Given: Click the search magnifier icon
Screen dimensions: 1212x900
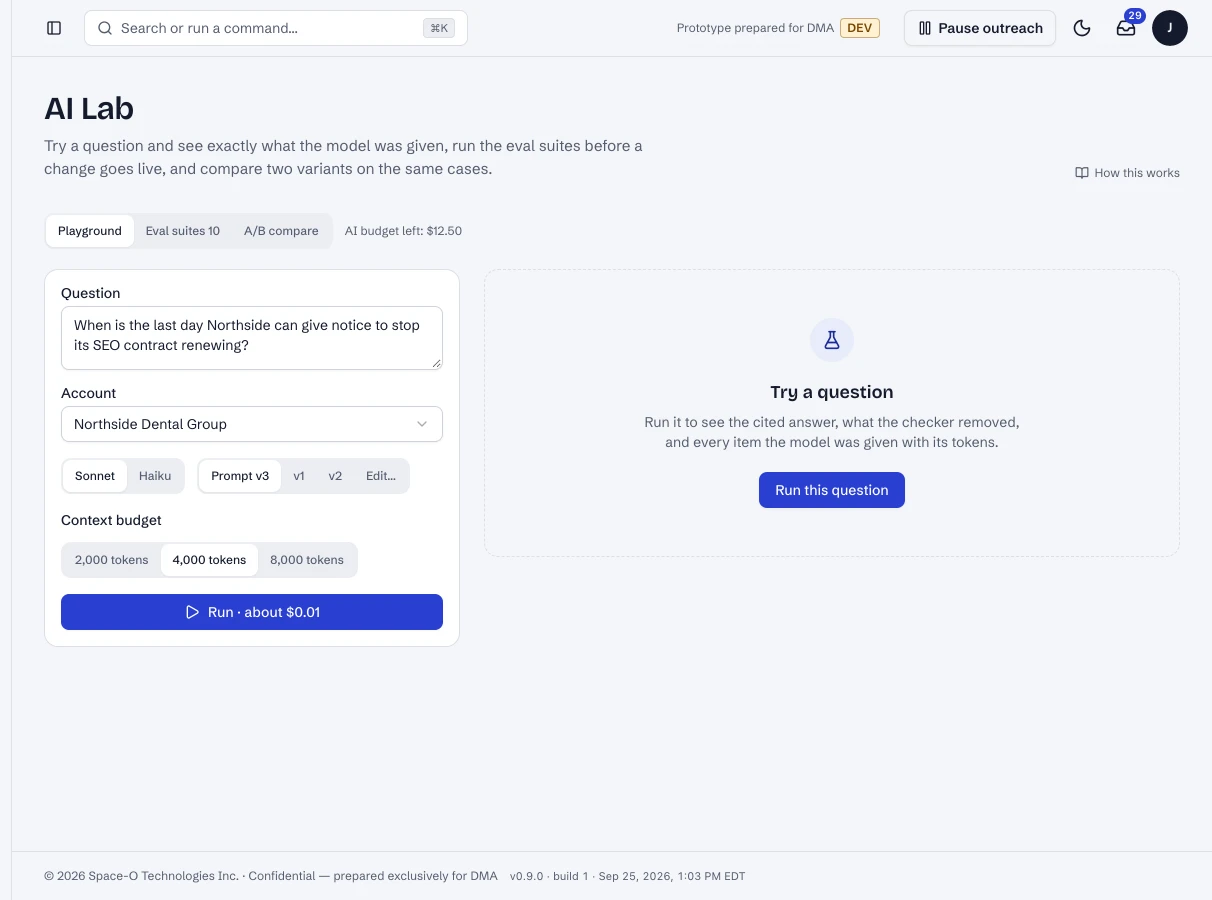Looking at the screenshot, I should click(105, 28).
